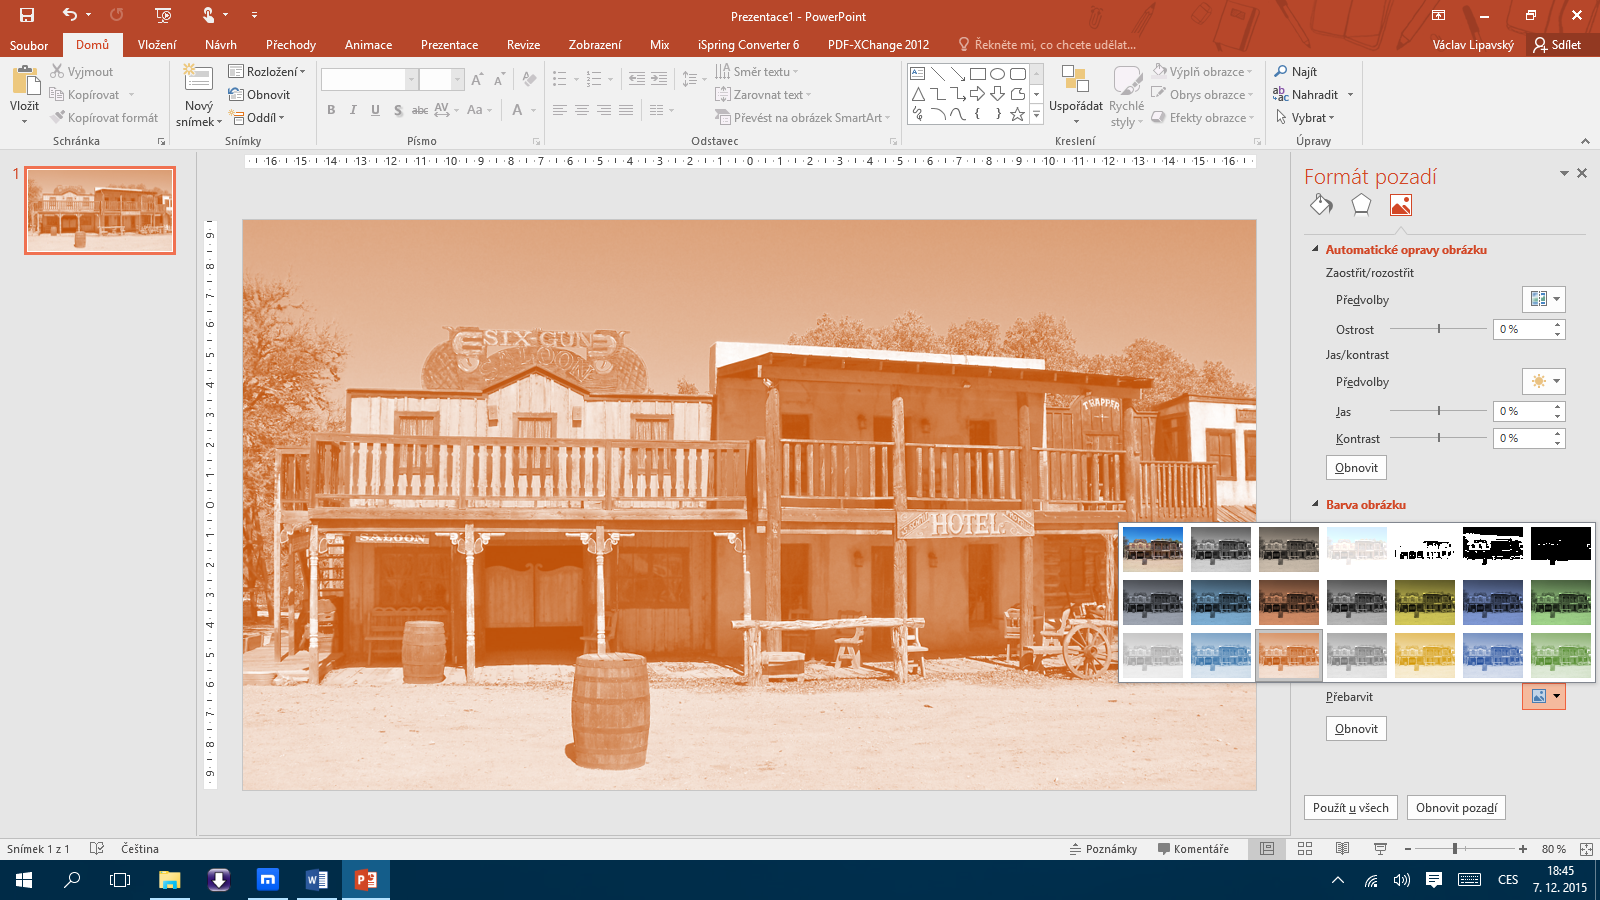Center the paragraph text

pyautogui.click(x=581, y=110)
